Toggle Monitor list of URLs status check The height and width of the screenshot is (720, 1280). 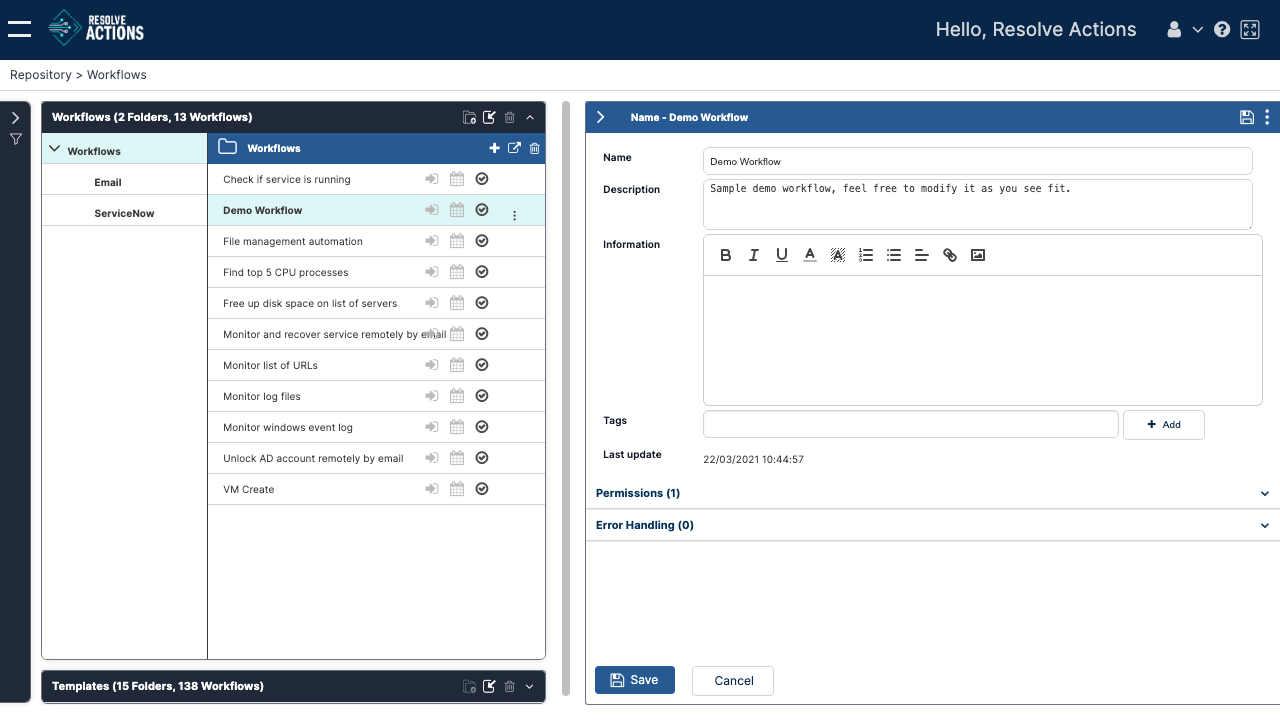pyautogui.click(x=482, y=365)
